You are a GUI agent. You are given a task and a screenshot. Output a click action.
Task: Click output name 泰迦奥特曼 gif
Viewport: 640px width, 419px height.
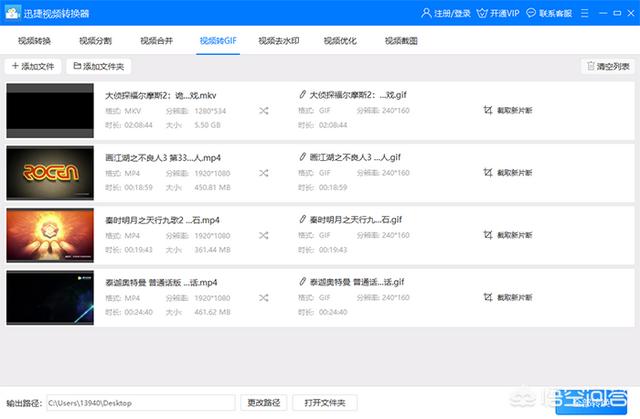click(357, 282)
